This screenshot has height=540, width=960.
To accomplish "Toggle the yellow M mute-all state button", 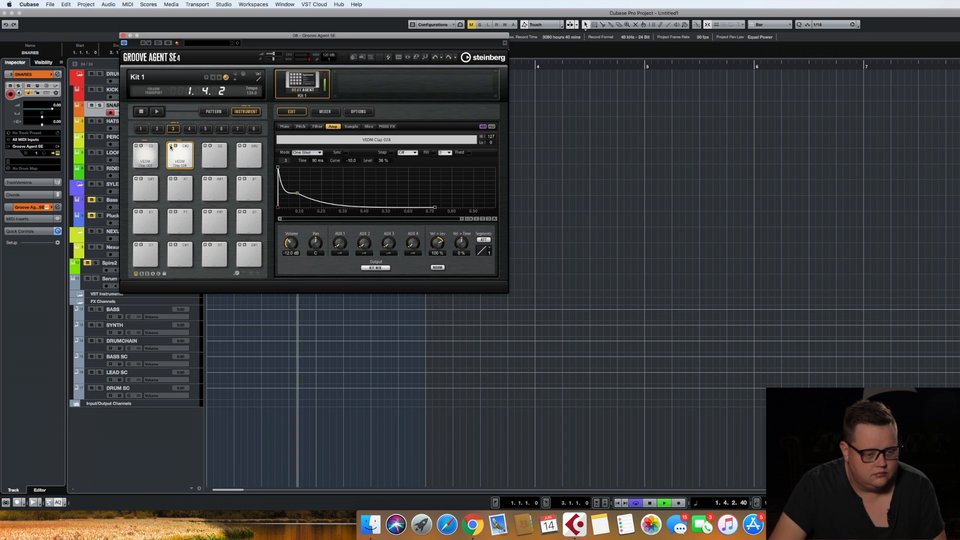I will (471, 24).
